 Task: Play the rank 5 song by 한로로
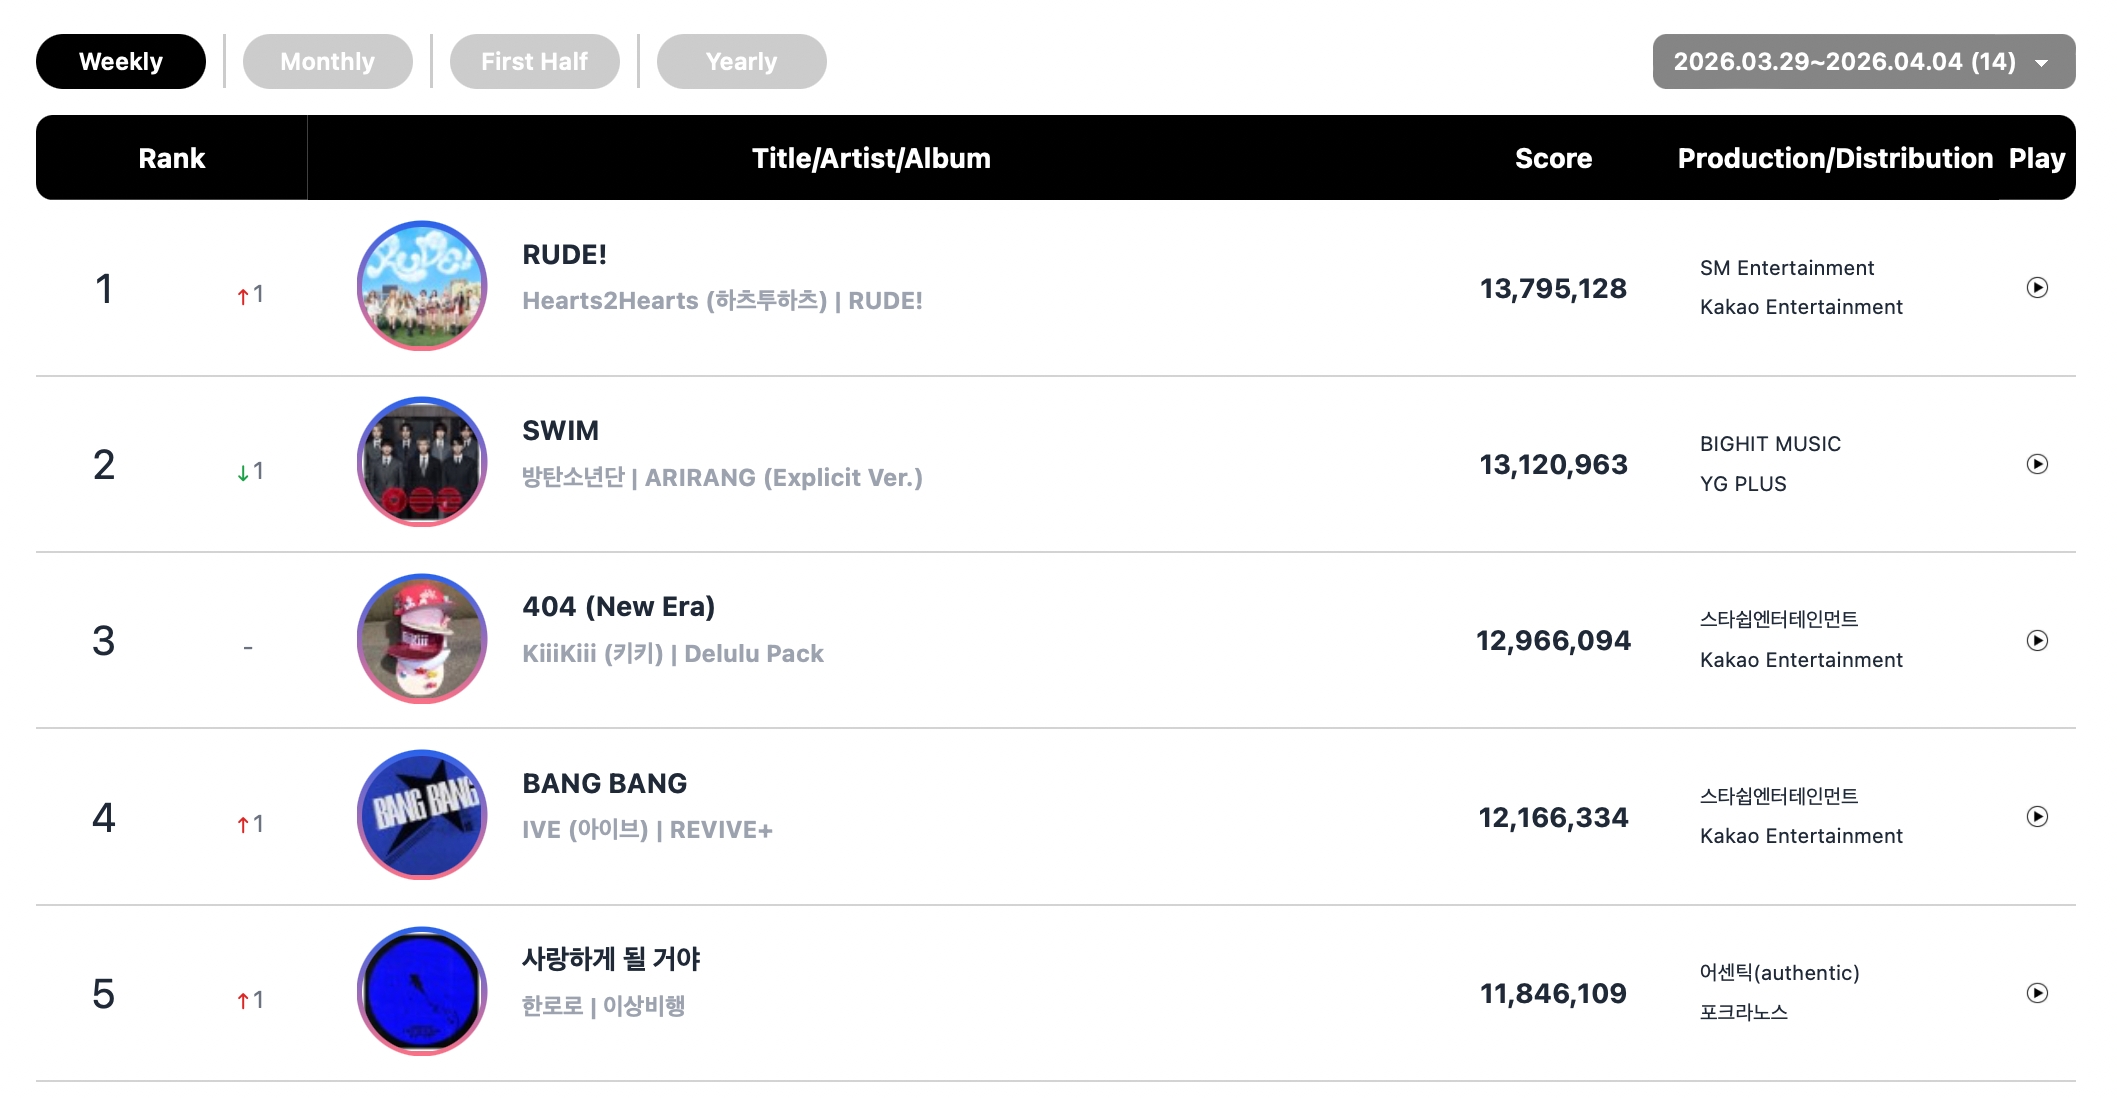(x=2036, y=993)
